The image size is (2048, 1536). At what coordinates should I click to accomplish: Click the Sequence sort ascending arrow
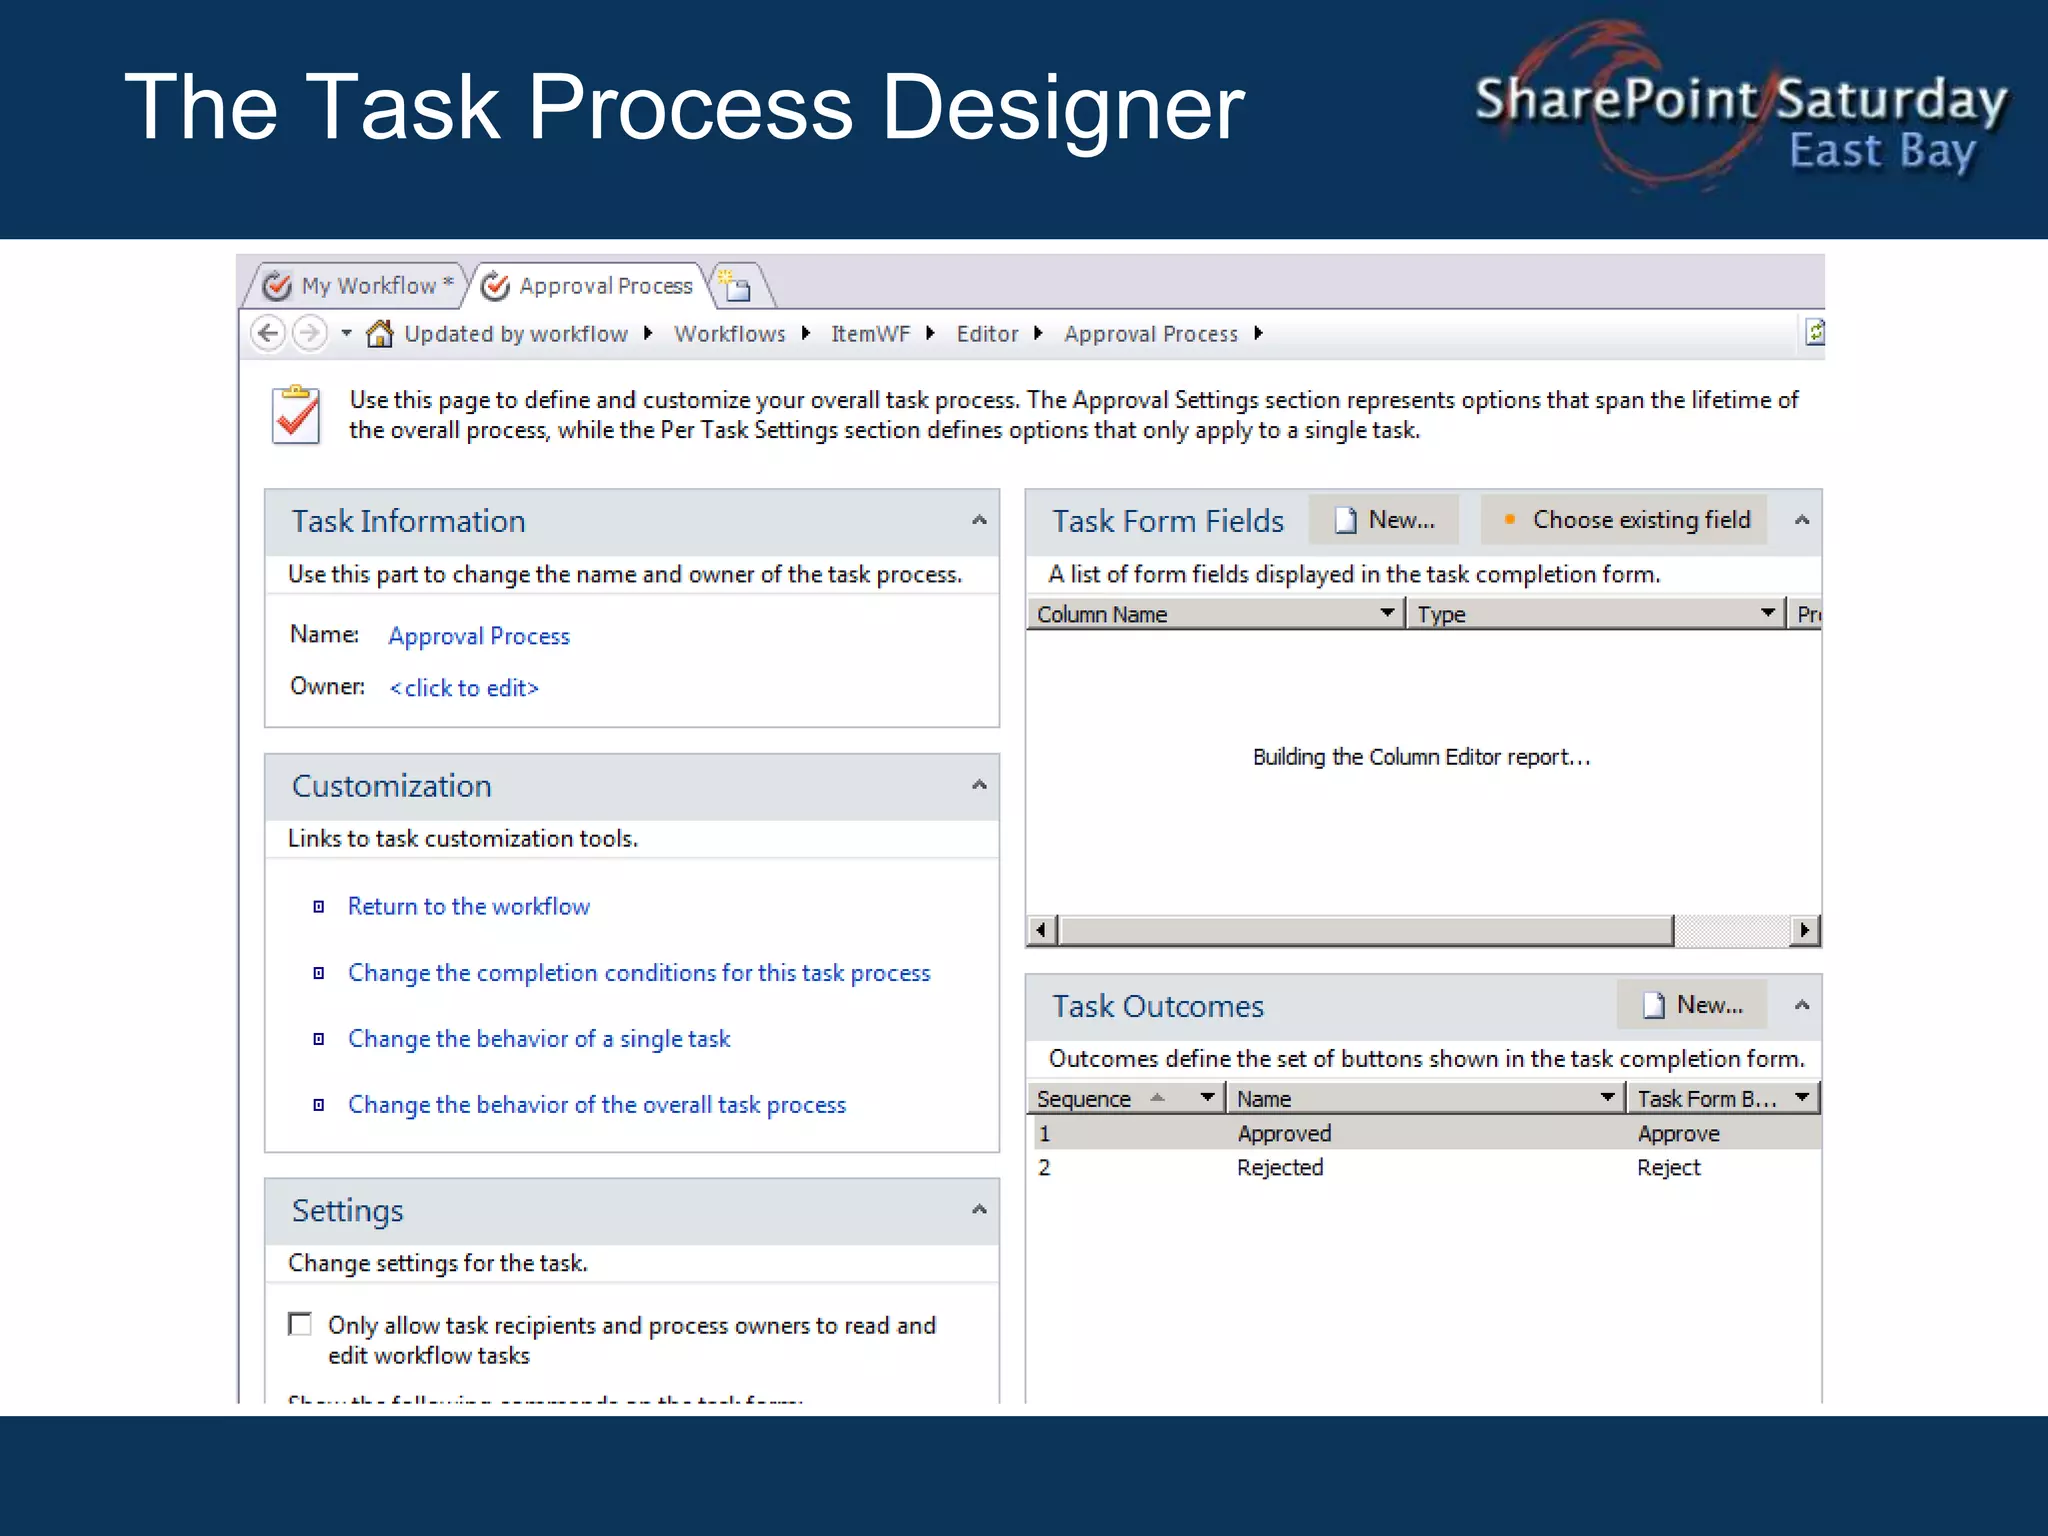[1158, 1097]
